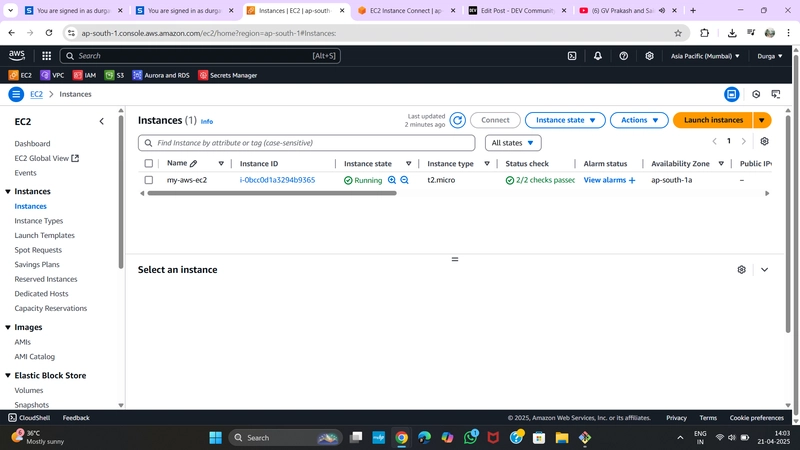The width and height of the screenshot is (800, 450).
Task: Bookmark this page with star icon
Action: coord(678,33)
